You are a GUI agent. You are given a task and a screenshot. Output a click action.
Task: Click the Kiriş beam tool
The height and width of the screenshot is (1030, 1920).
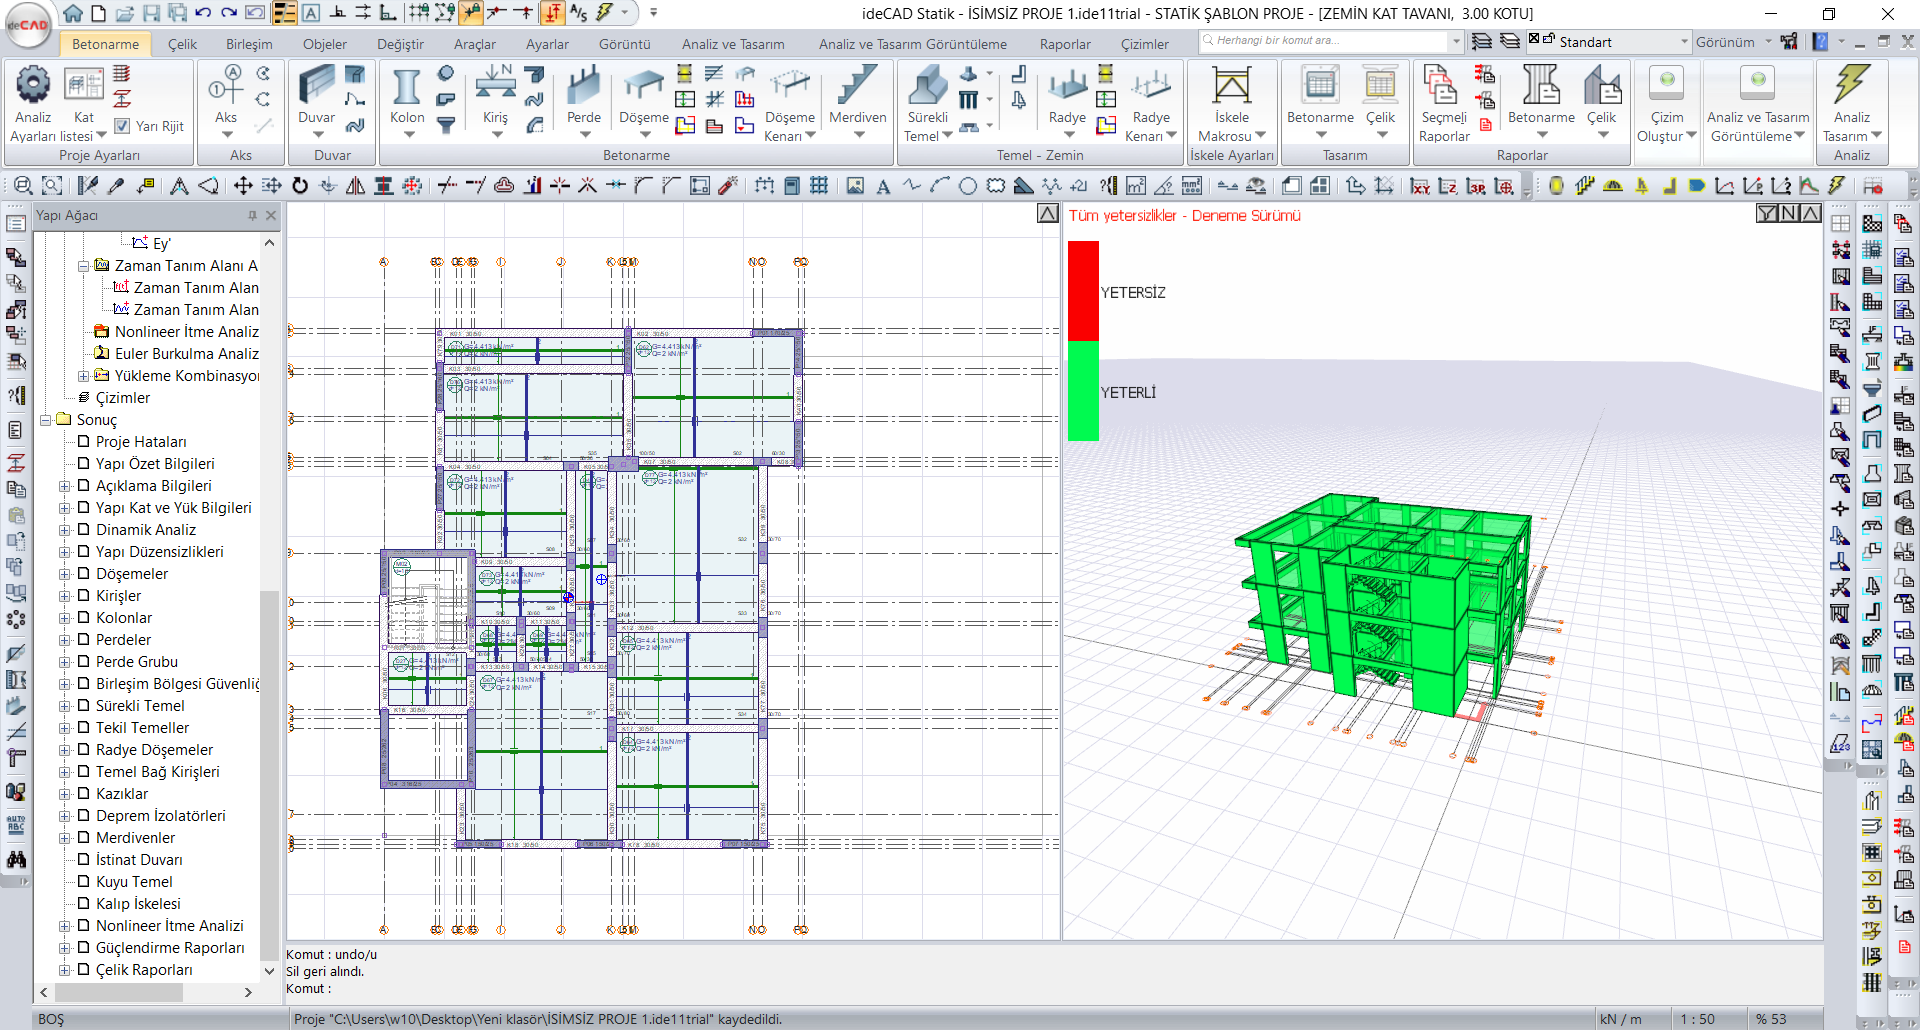[x=495, y=103]
